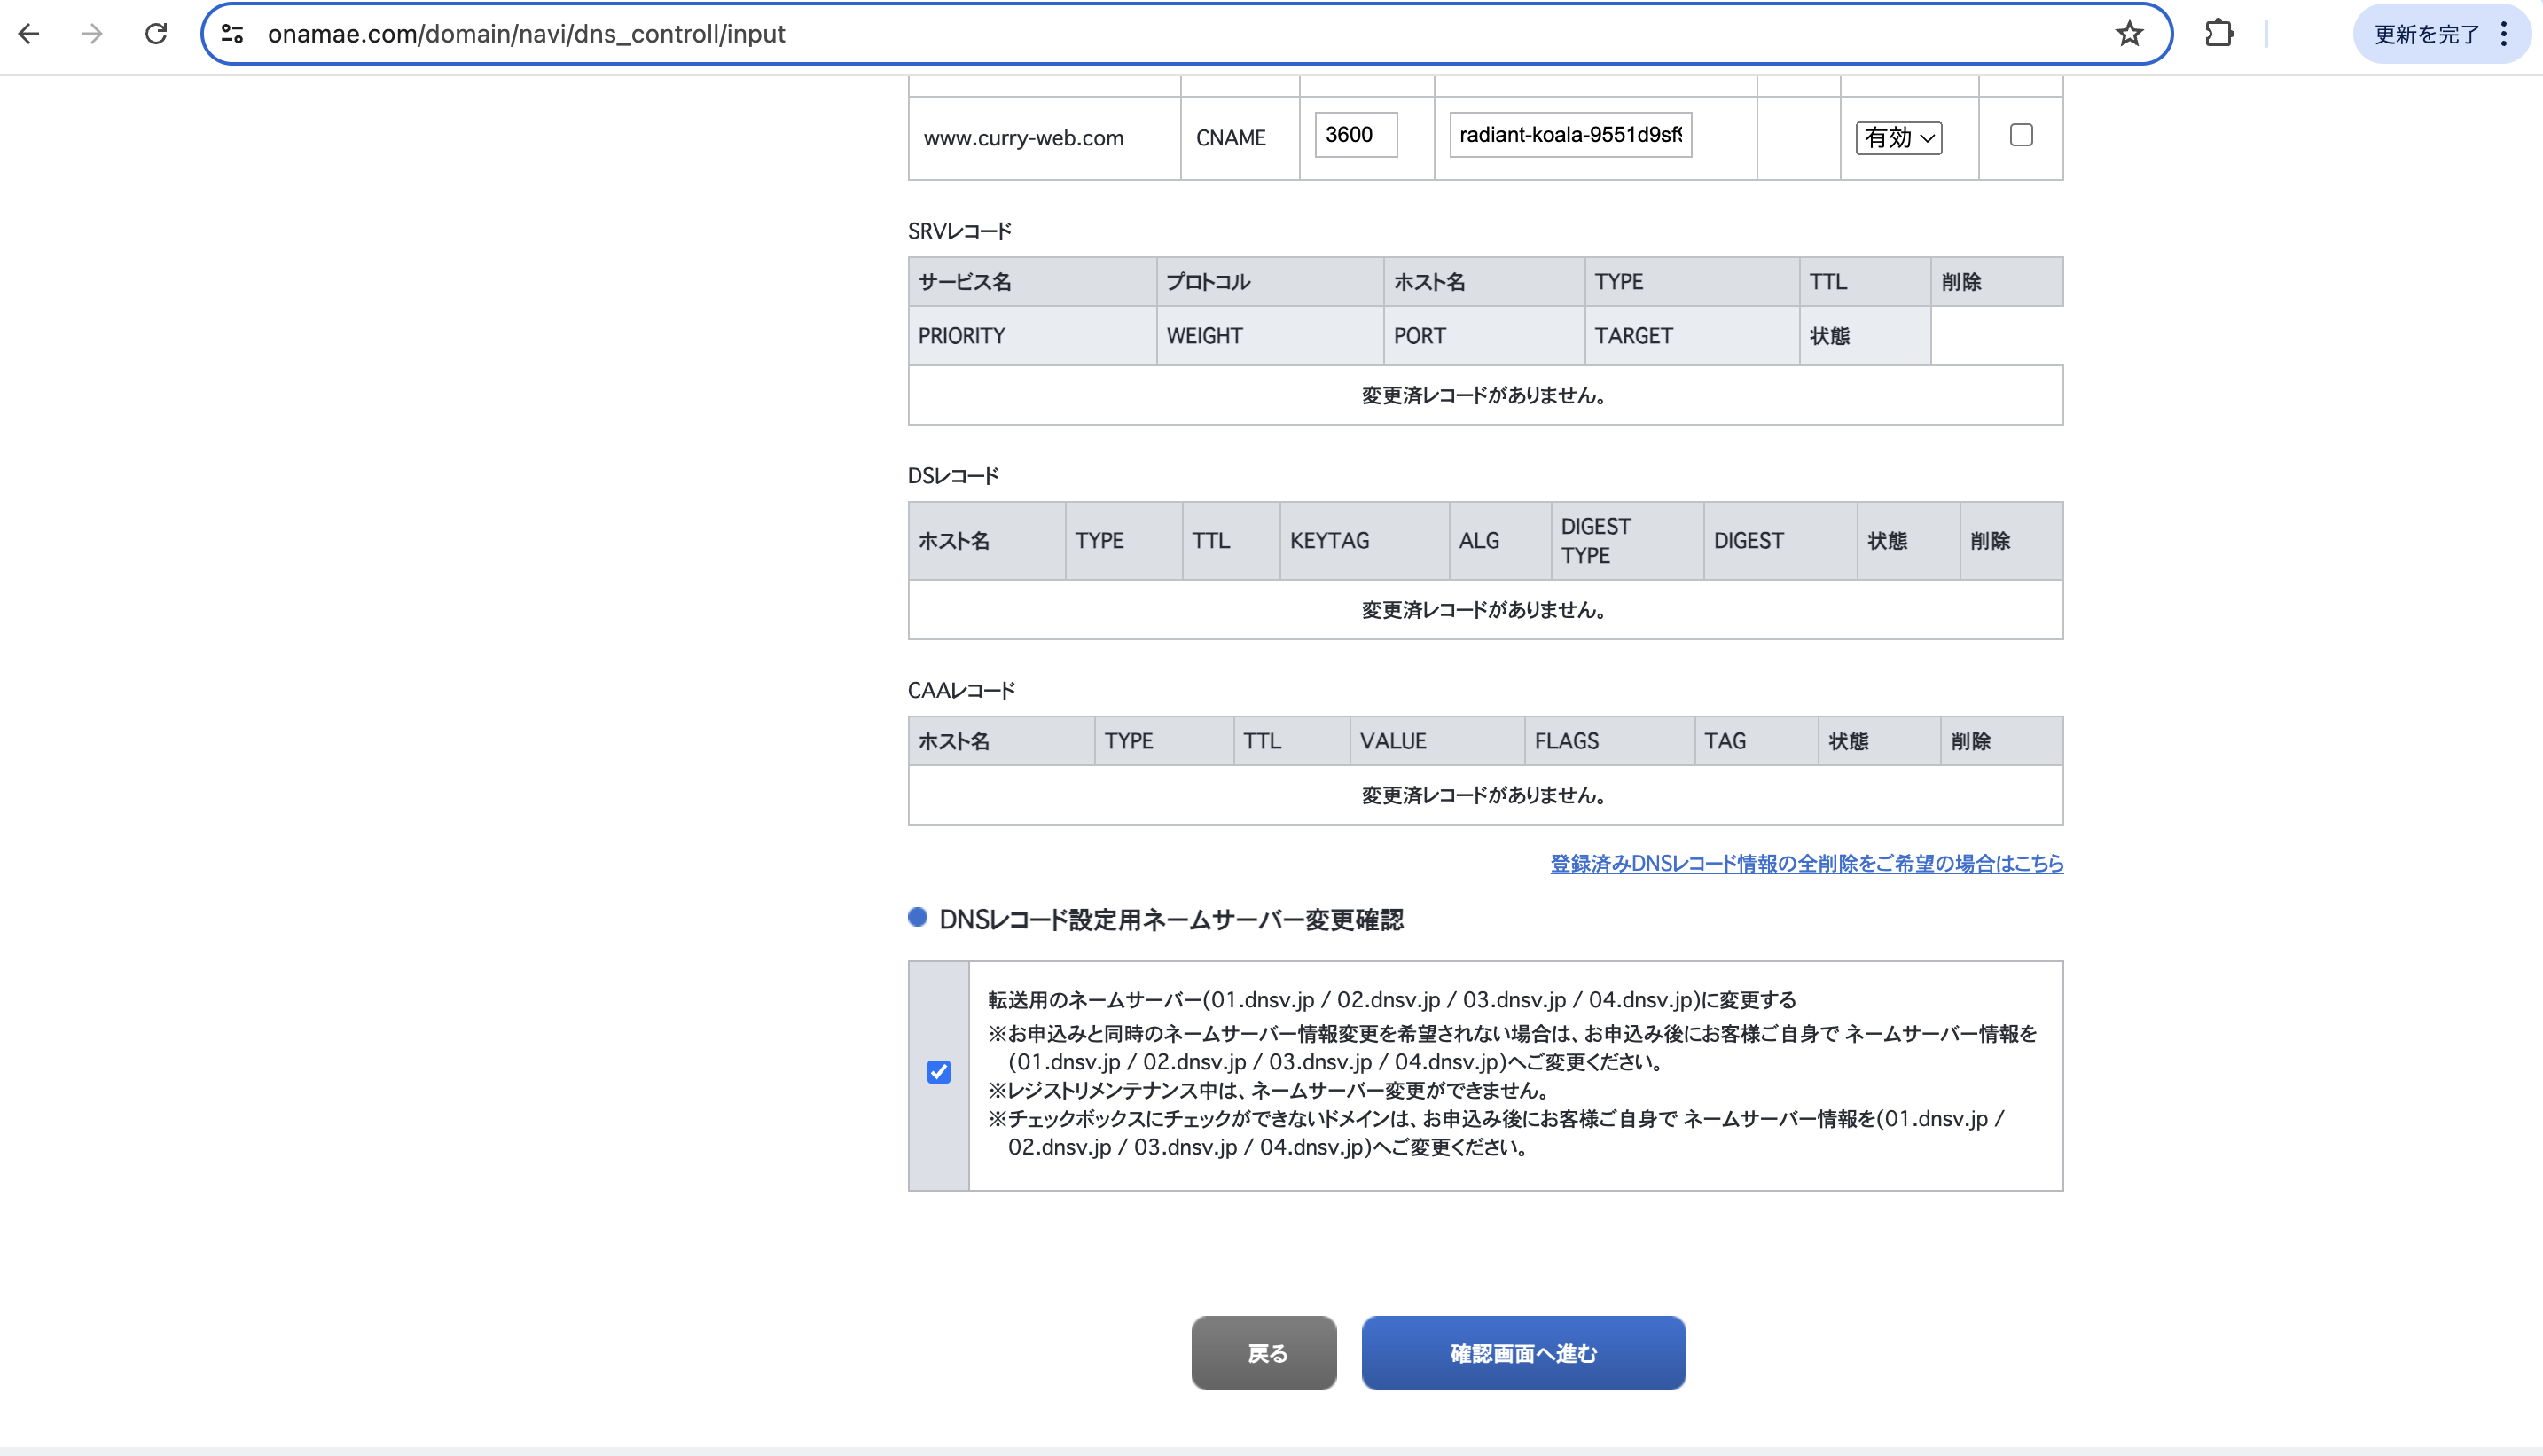
Task: Open site information icon in address bar
Action: pyautogui.click(x=232, y=34)
